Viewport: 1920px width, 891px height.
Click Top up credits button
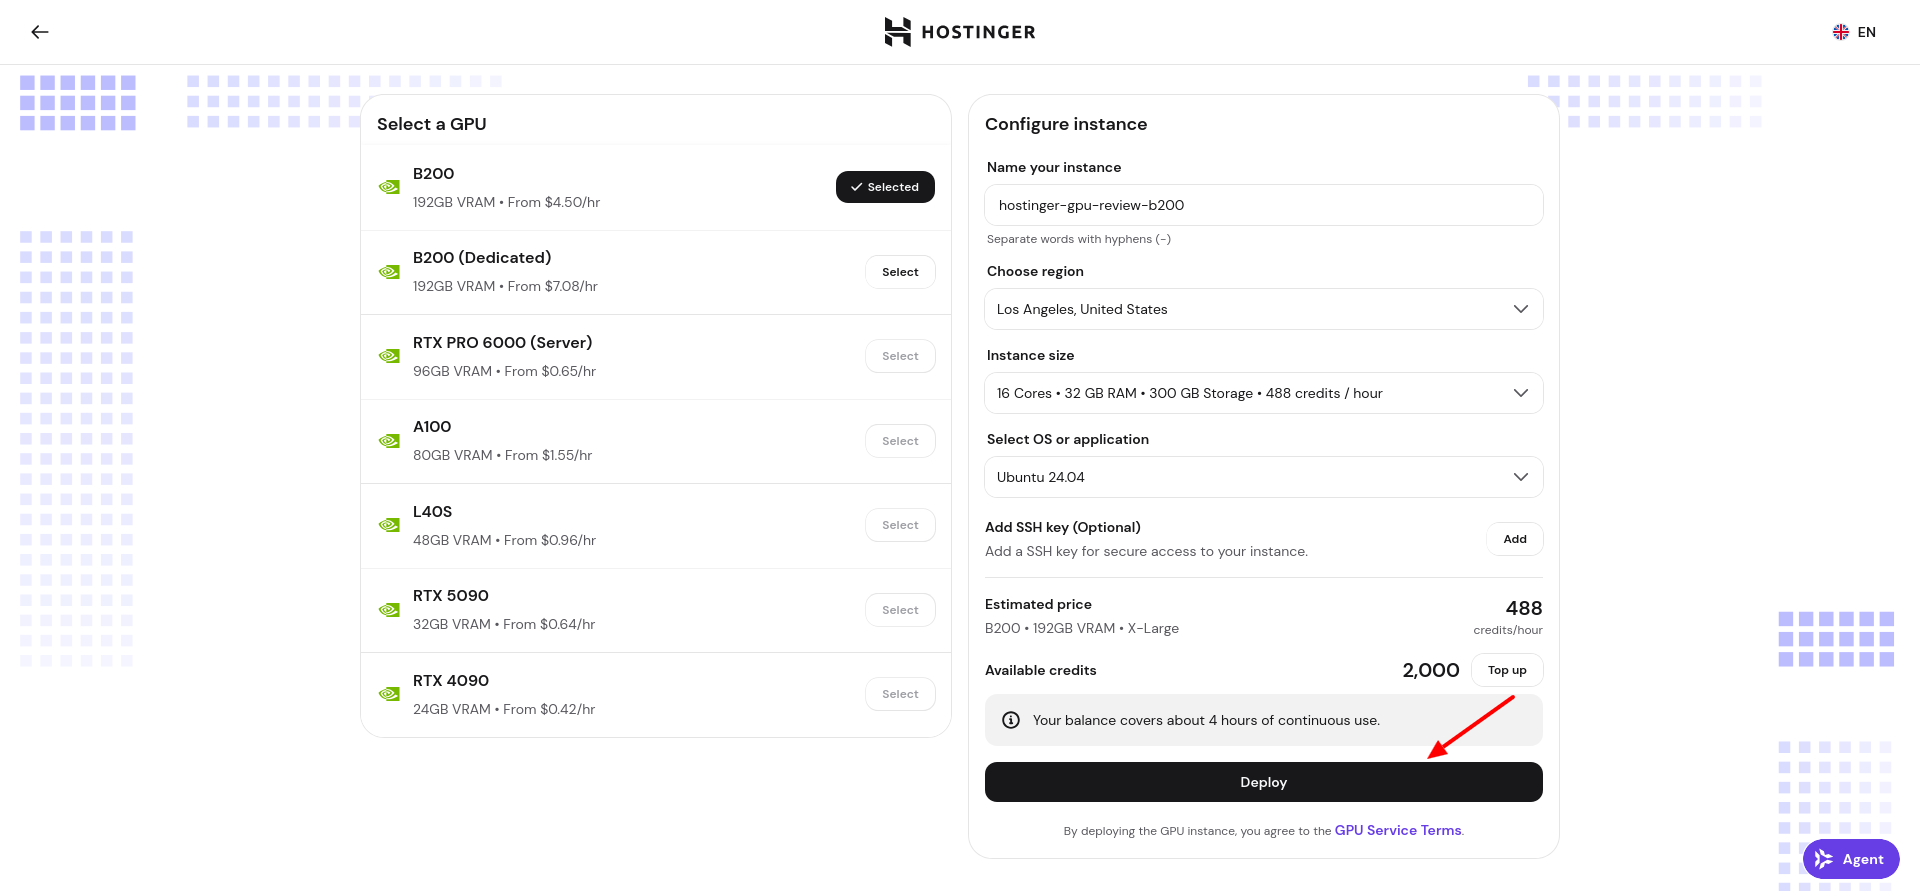click(x=1507, y=670)
